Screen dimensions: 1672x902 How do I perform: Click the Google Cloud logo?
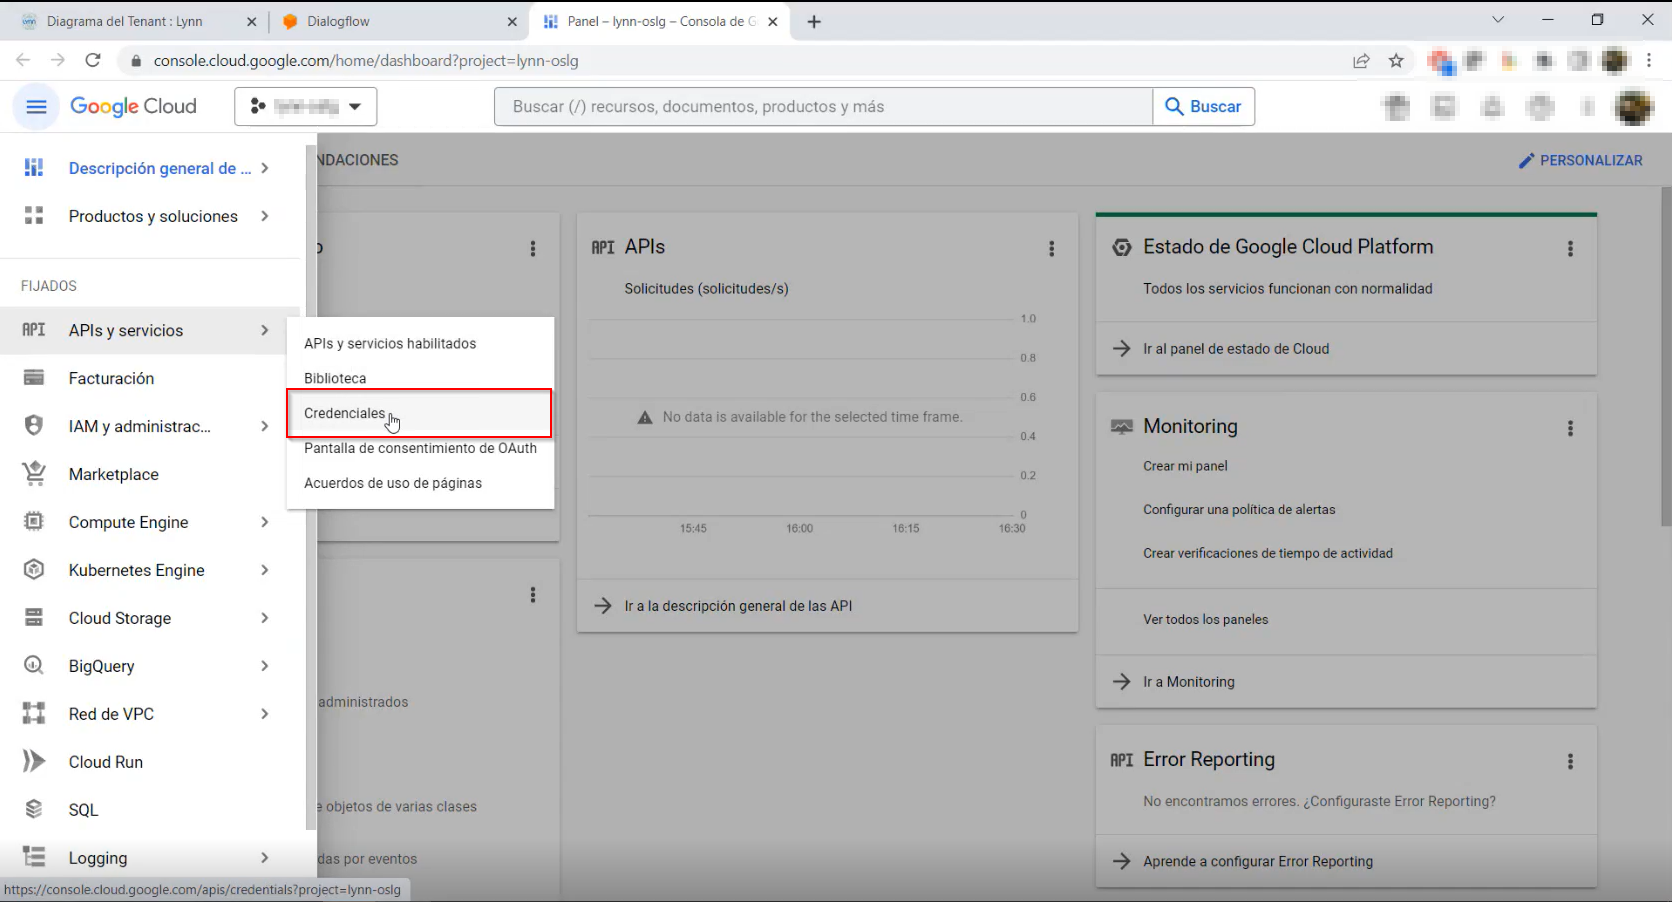tap(133, 107)
